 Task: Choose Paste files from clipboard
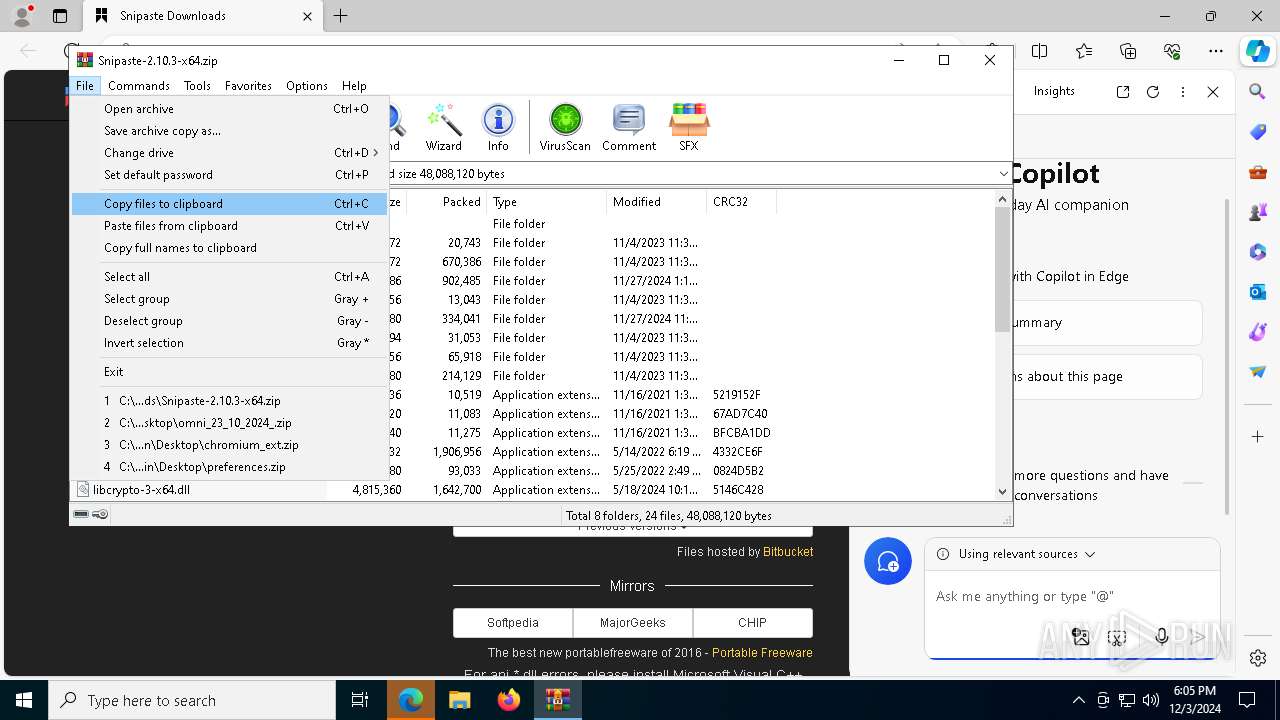pyautogui.click(x=230, y=226)
